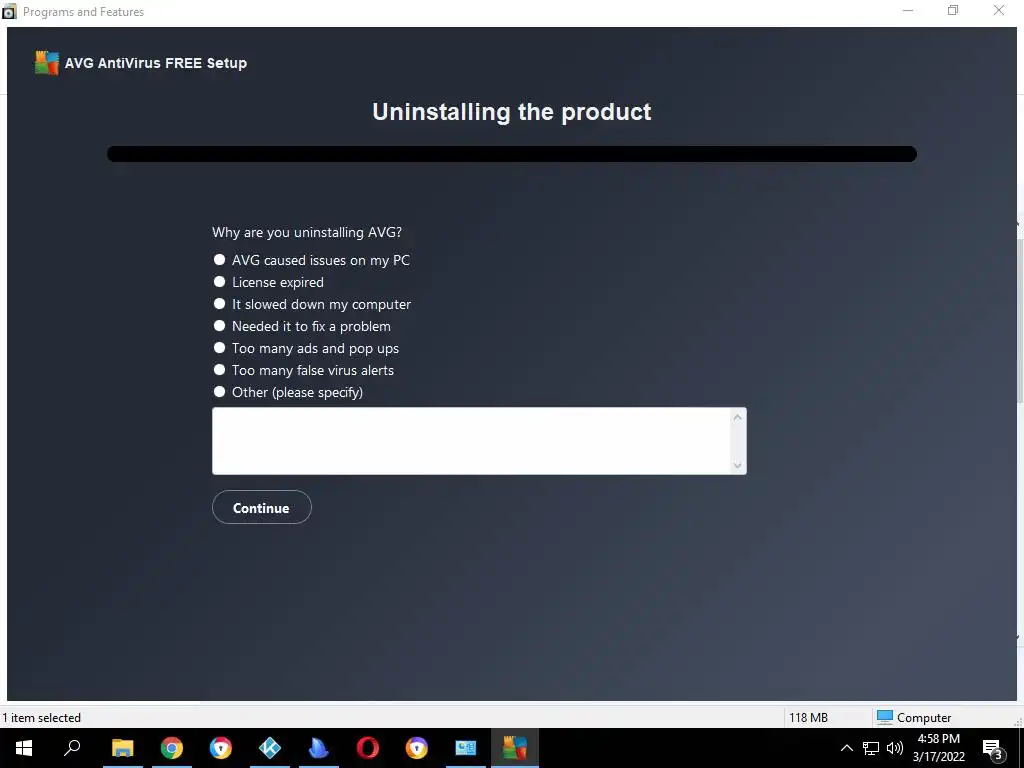The image size is (1024, 768).
Task: Click the text box scroll up arrow
Action: [x=737, y=417]
